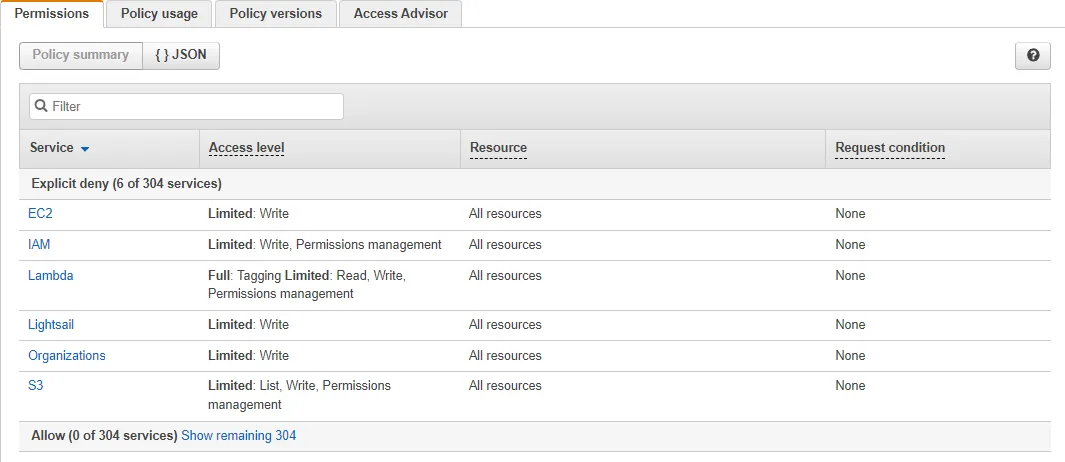The image size is (1065, 462).
Task: Select the Policy summary view
Action: pos(81,55)
